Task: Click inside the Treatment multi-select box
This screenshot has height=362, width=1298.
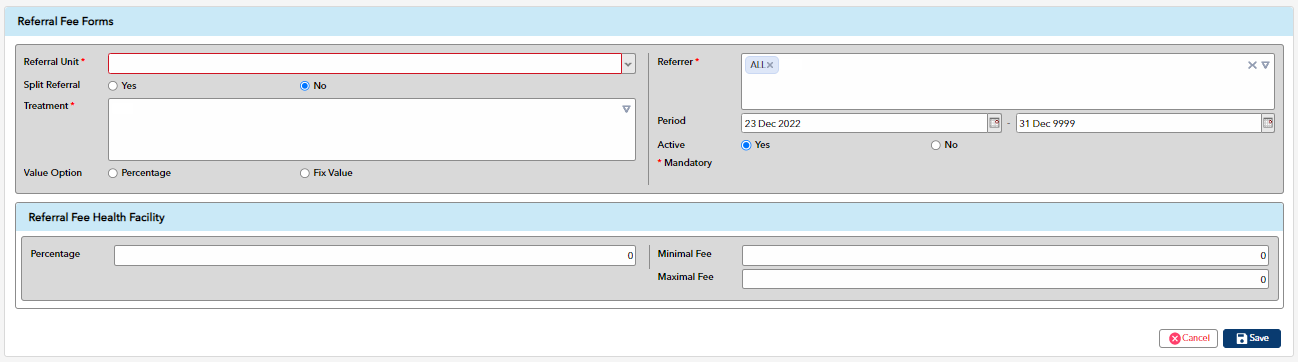Action: 372,129
